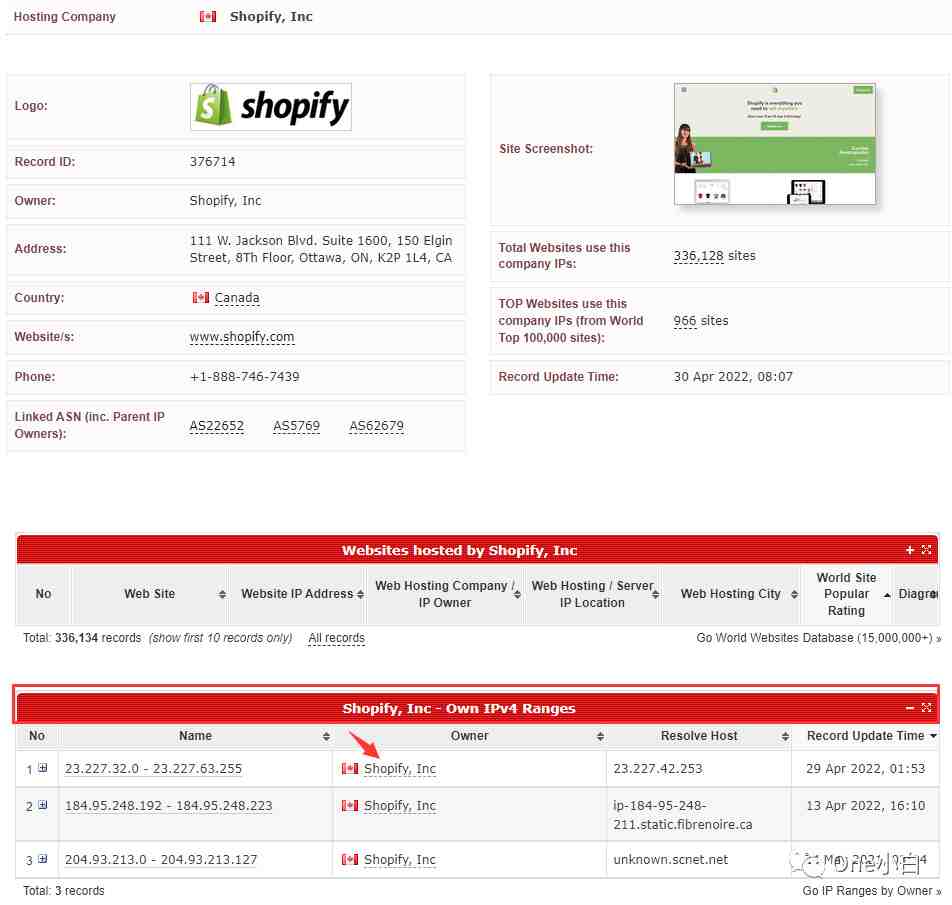
Task: Open the Shopify site screenshot thumbnail
Action: pyautogui.click(x=775, y=144)
